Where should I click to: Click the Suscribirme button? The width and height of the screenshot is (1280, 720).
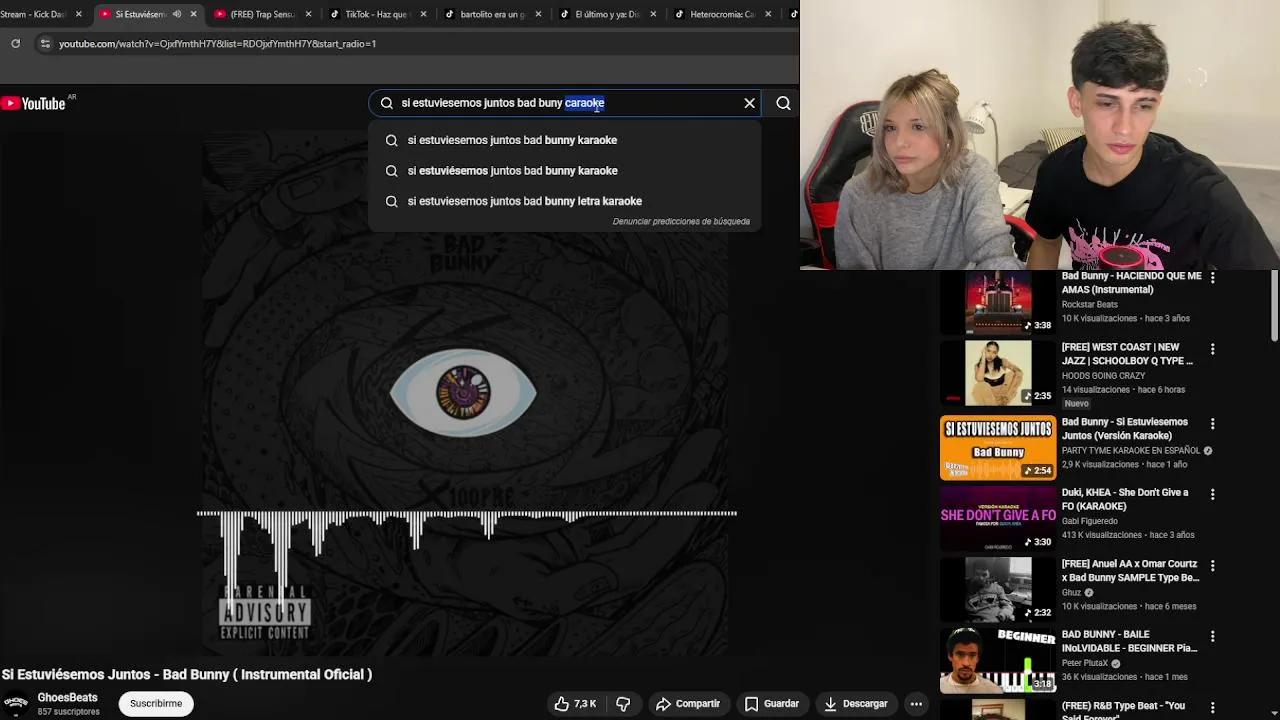point(155,703)
